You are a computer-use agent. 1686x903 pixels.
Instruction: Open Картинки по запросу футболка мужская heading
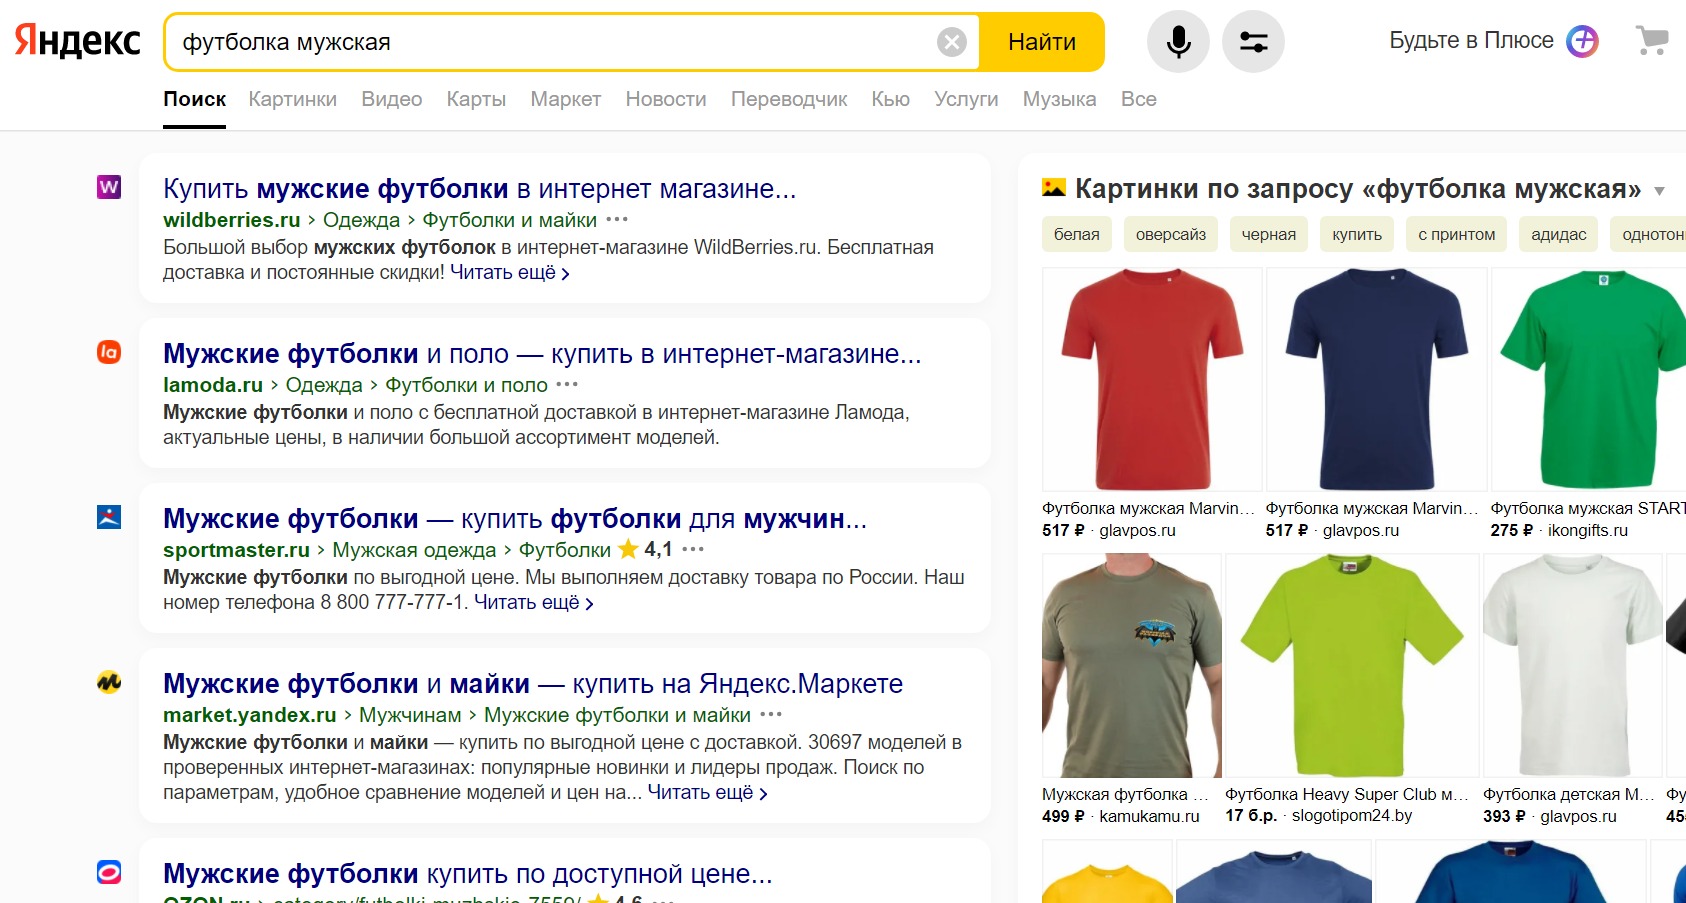1358,188
